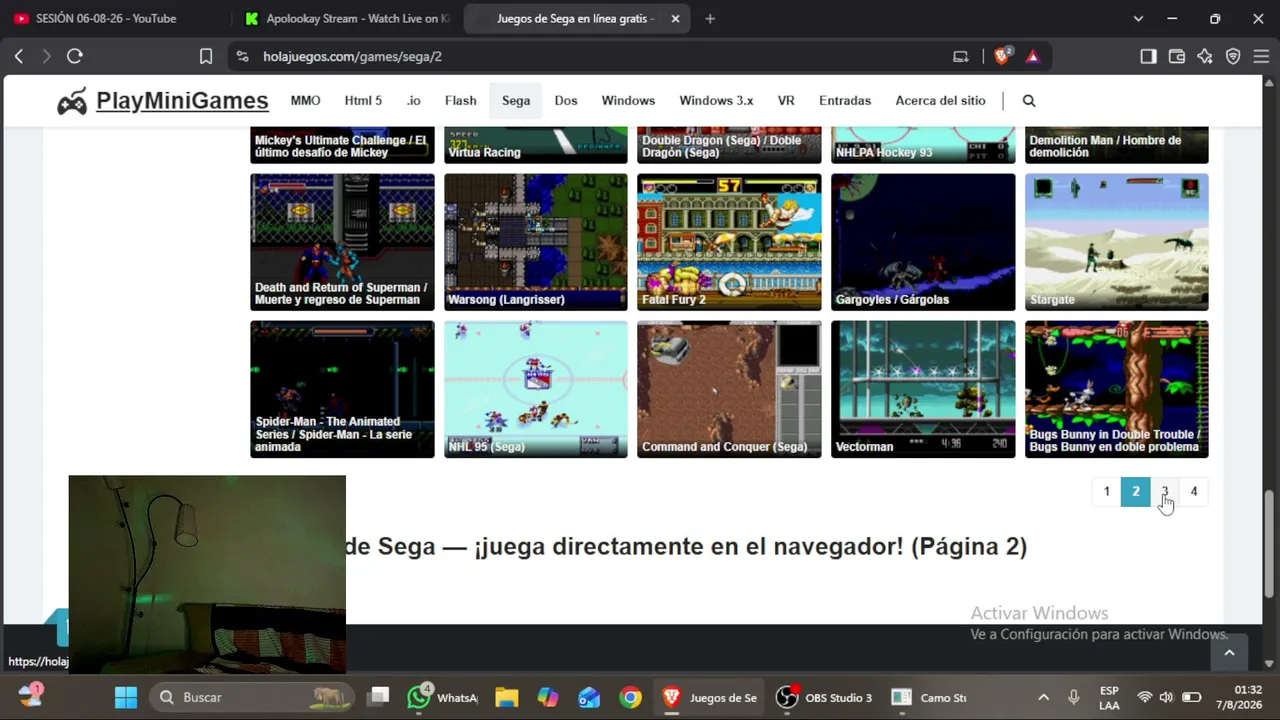This screenshot has width=1280, height=720.
Task: Expand the browser tab search dropdown arrow
Action: [1138, 18]
